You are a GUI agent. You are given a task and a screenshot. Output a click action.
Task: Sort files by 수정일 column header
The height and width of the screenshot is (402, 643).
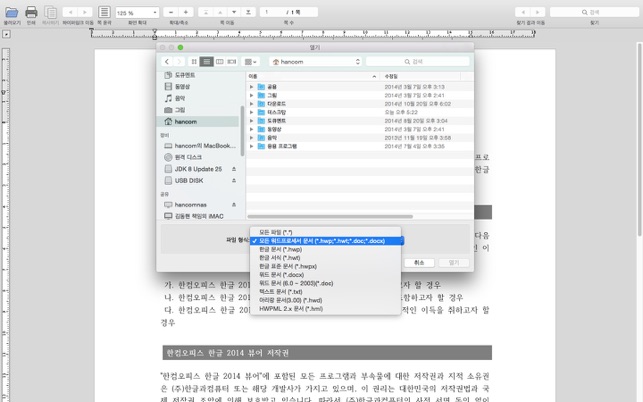tap(392, 76)
